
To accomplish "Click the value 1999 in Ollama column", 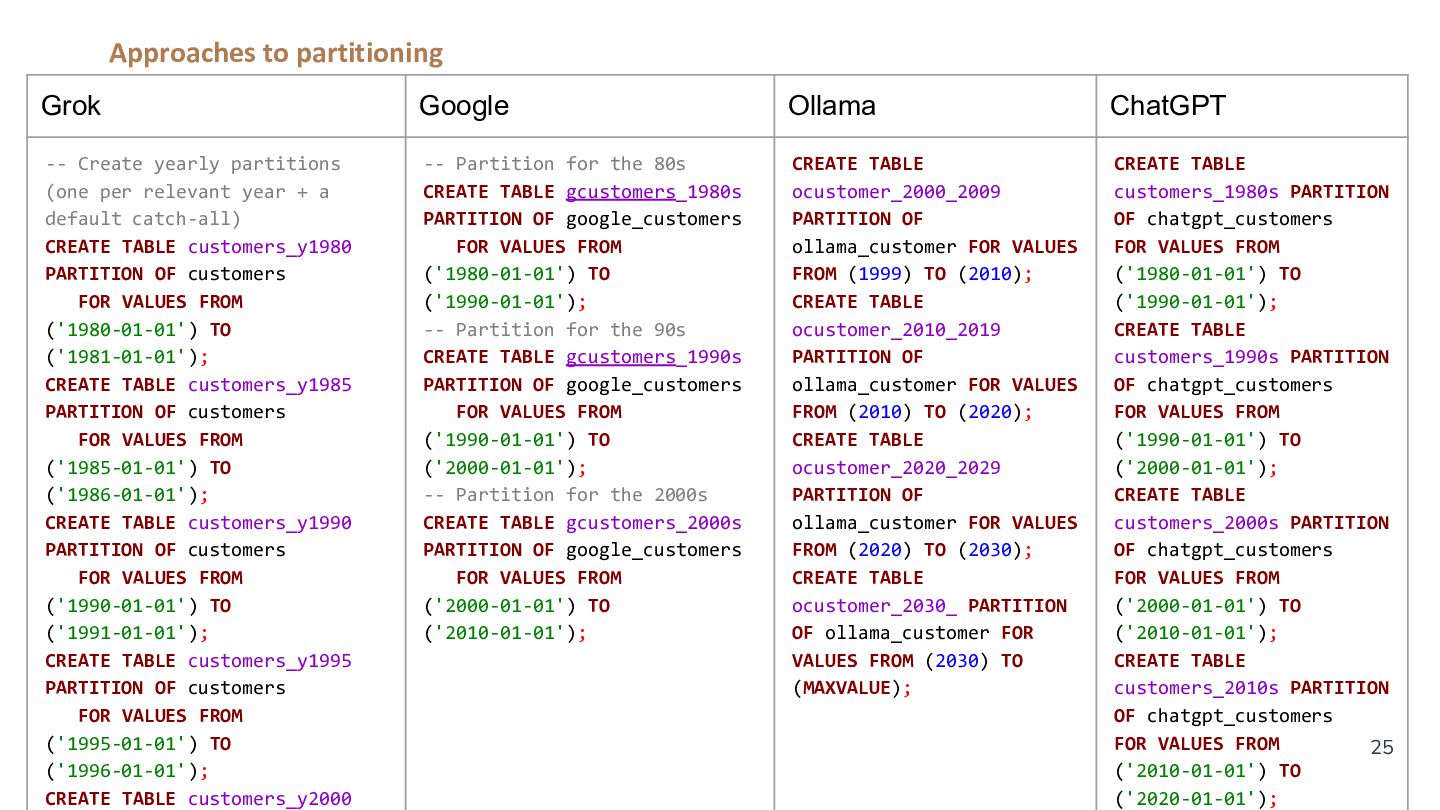I will coord(880,274).
